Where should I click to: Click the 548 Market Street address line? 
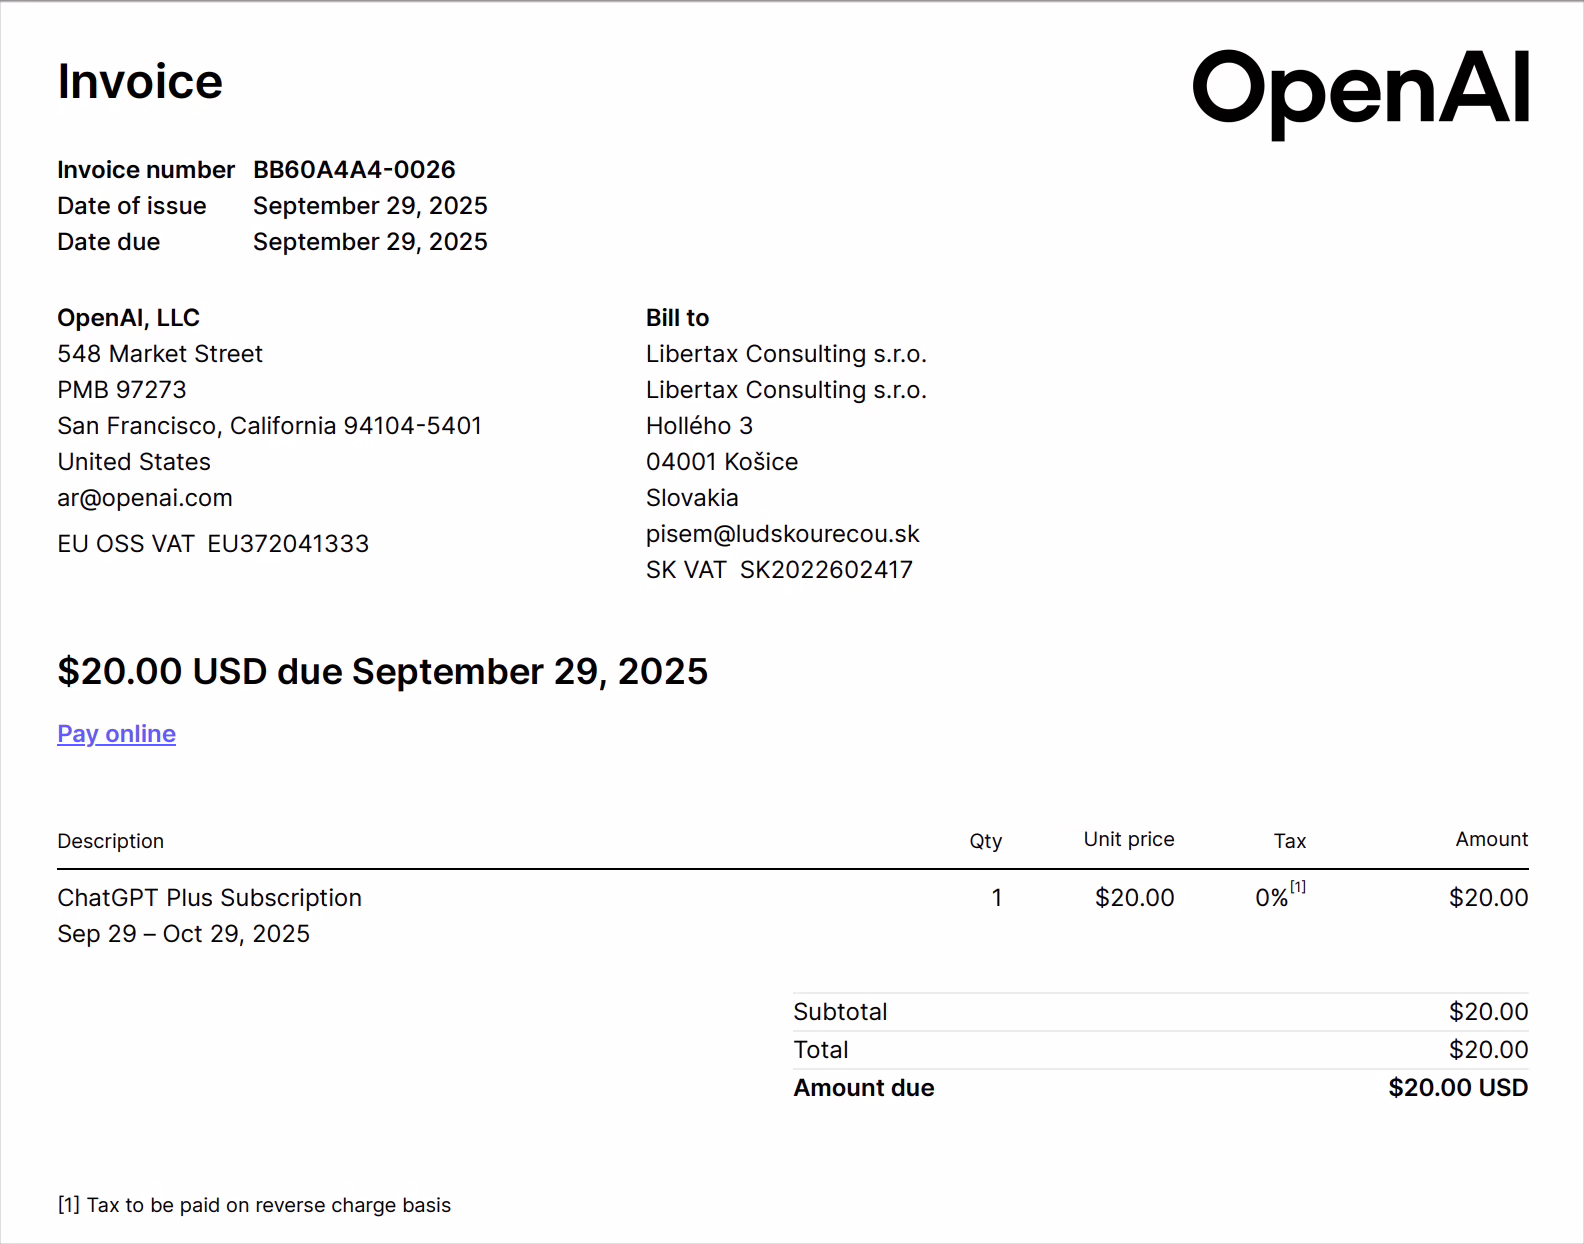click(160, 354)
